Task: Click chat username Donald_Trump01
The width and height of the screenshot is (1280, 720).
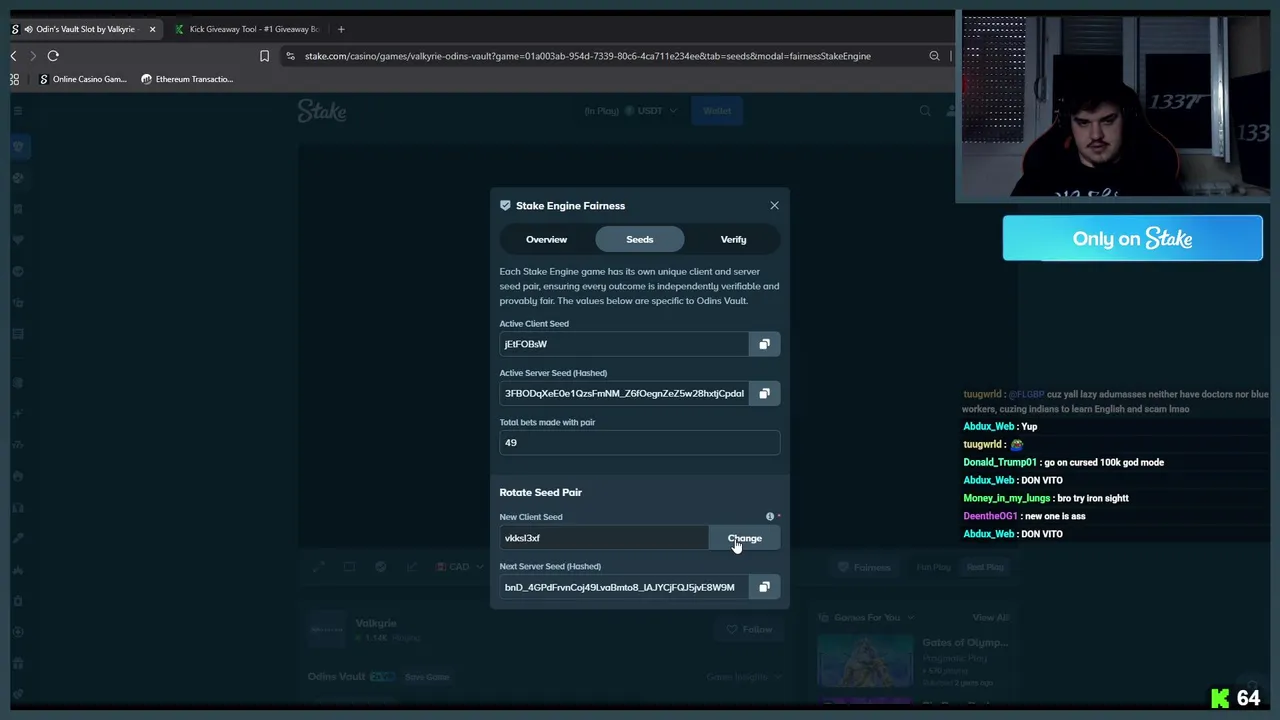Action: [1000, 462]
